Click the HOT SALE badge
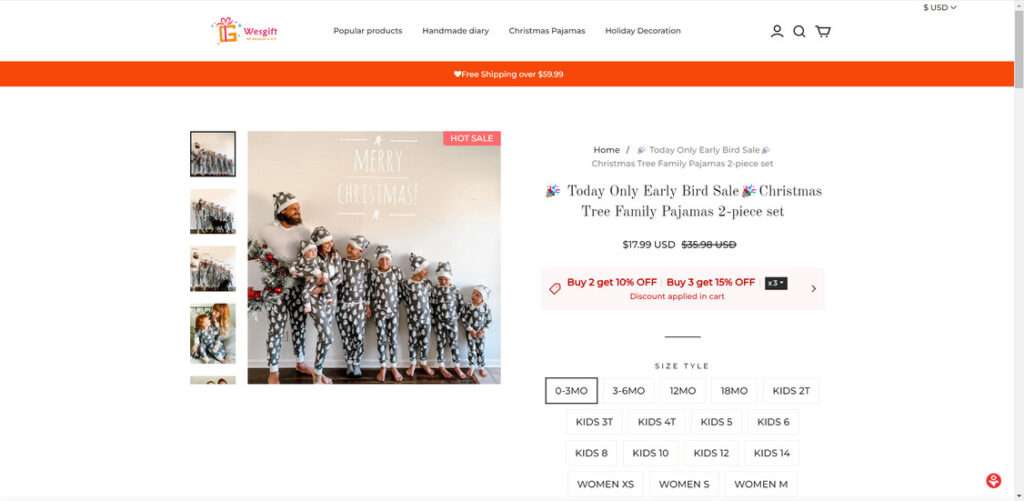Screen dimensions: 1024x501 [472, 138]
